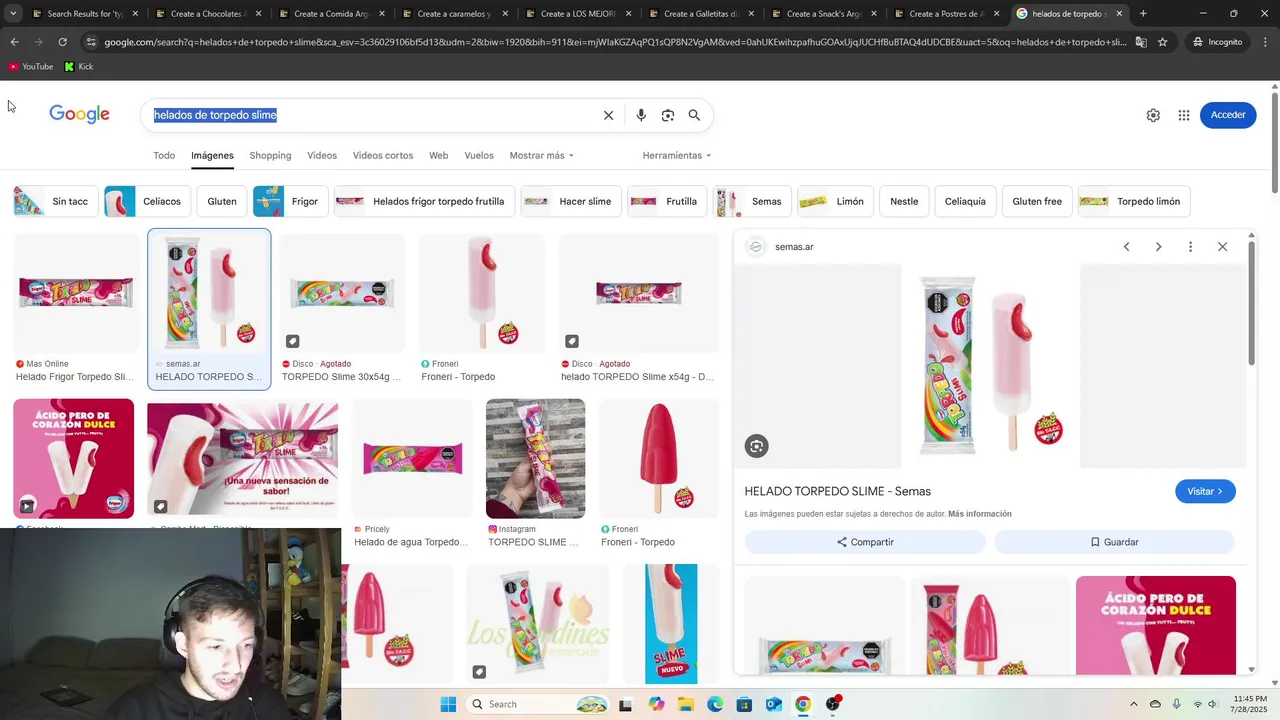Open Windows Start menu

(x=448, y=704)
